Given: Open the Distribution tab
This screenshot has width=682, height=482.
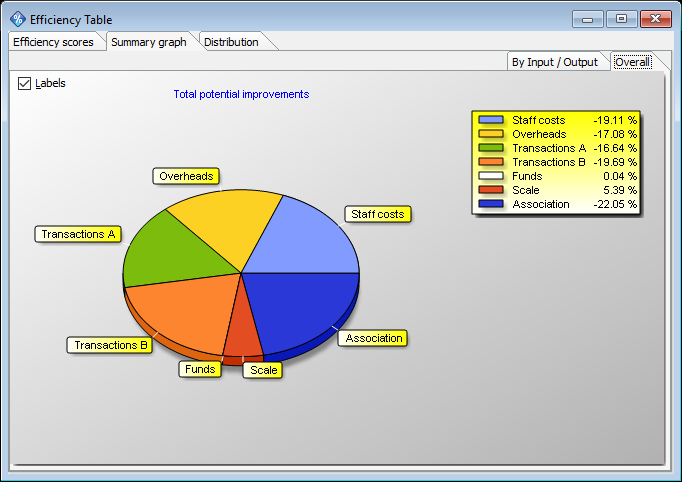Looking at the screenshot, I should coord(231,42).
